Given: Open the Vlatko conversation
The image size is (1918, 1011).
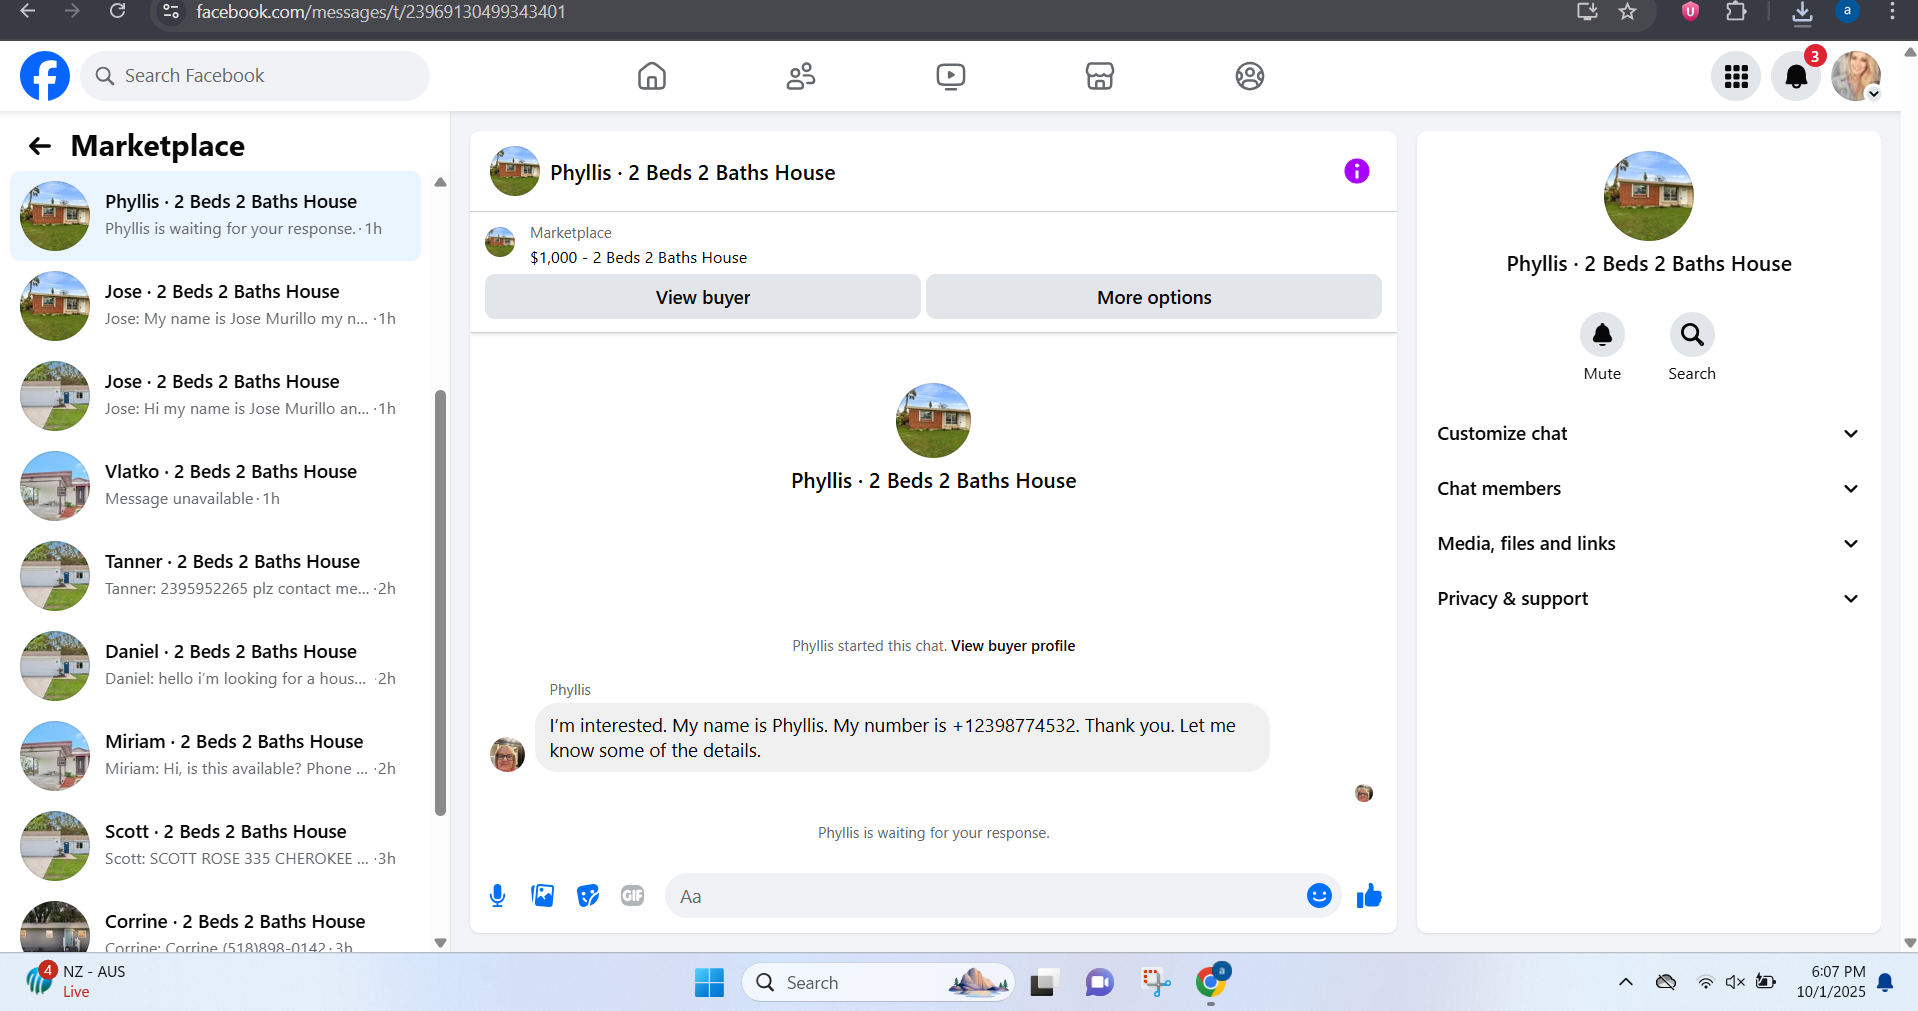Looking at the screenshot, I should pos(215,486).
